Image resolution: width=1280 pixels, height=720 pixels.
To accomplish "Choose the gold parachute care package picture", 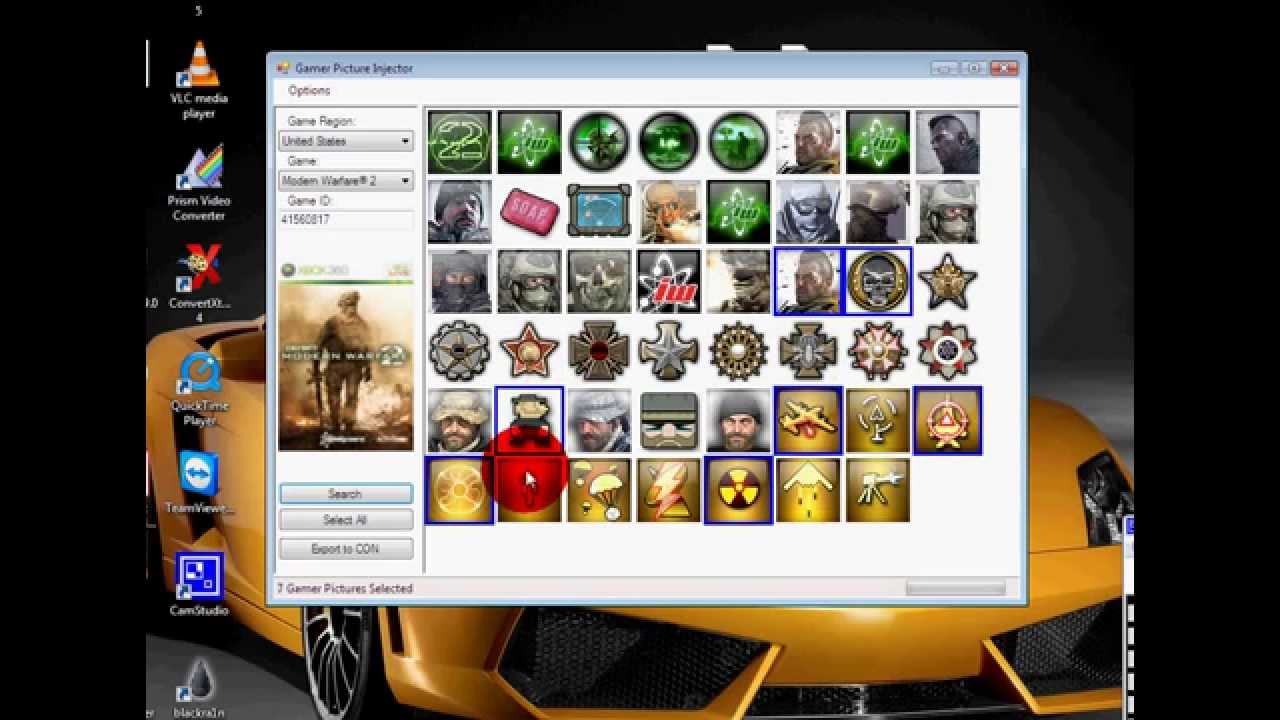I will [599, 491].
